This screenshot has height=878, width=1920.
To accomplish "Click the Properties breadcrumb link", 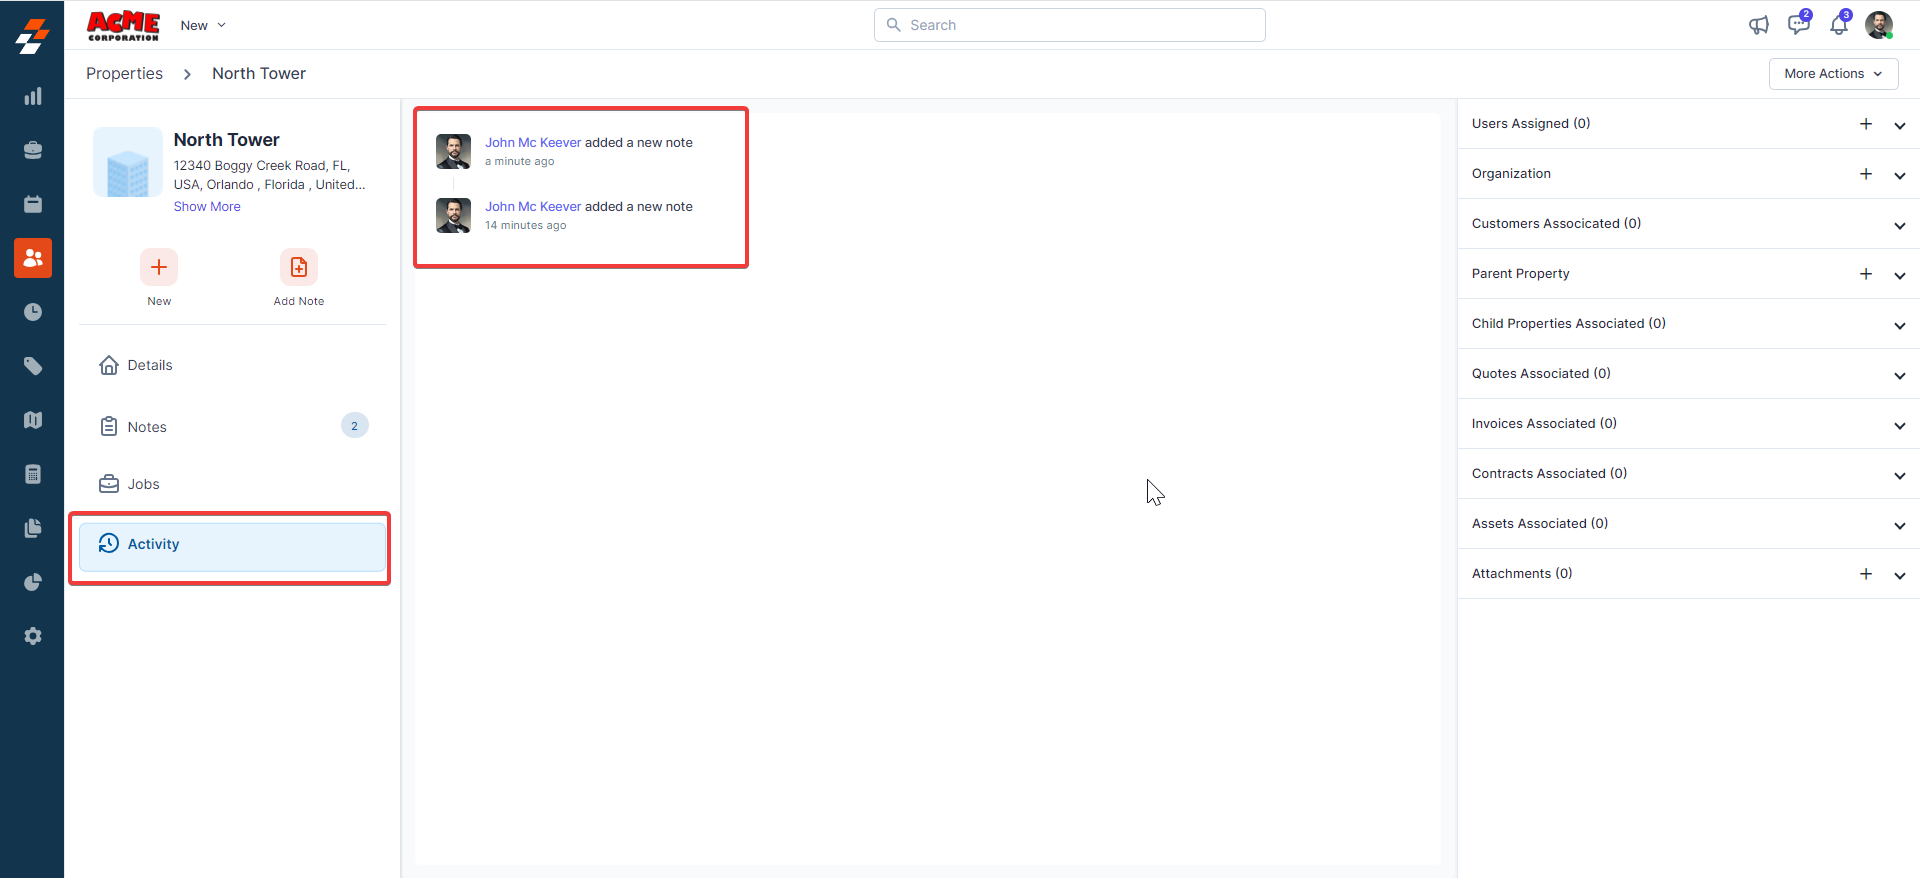I will (x=124, y=74).
